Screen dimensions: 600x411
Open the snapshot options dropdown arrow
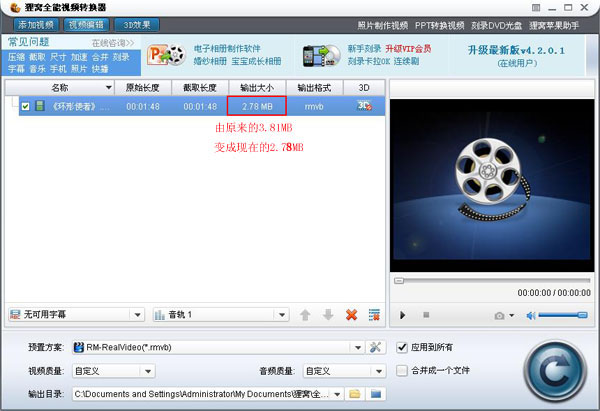pos(512,316)
